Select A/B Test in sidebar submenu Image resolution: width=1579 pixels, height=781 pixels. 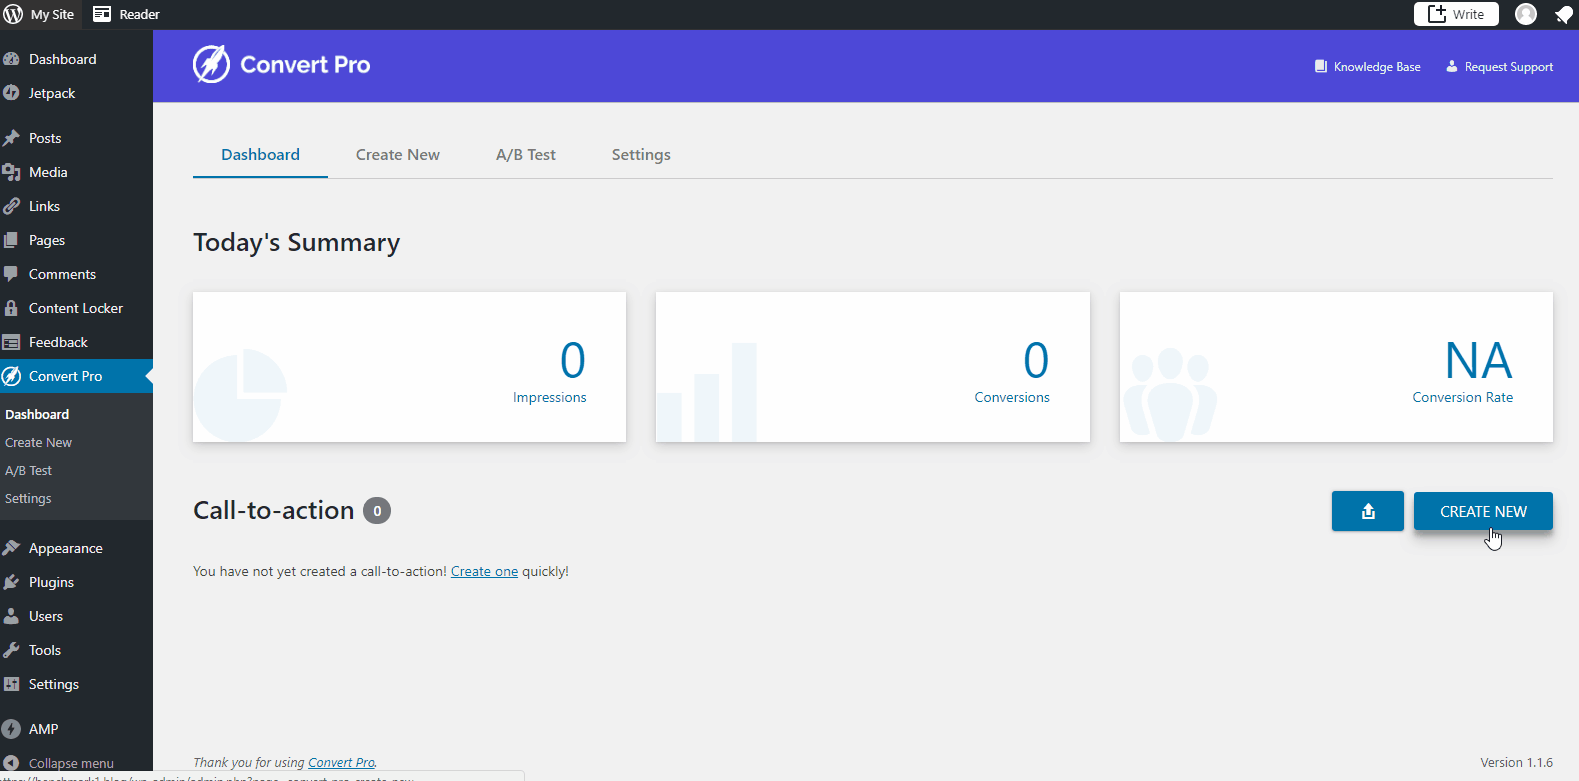(x=28, y=470)
